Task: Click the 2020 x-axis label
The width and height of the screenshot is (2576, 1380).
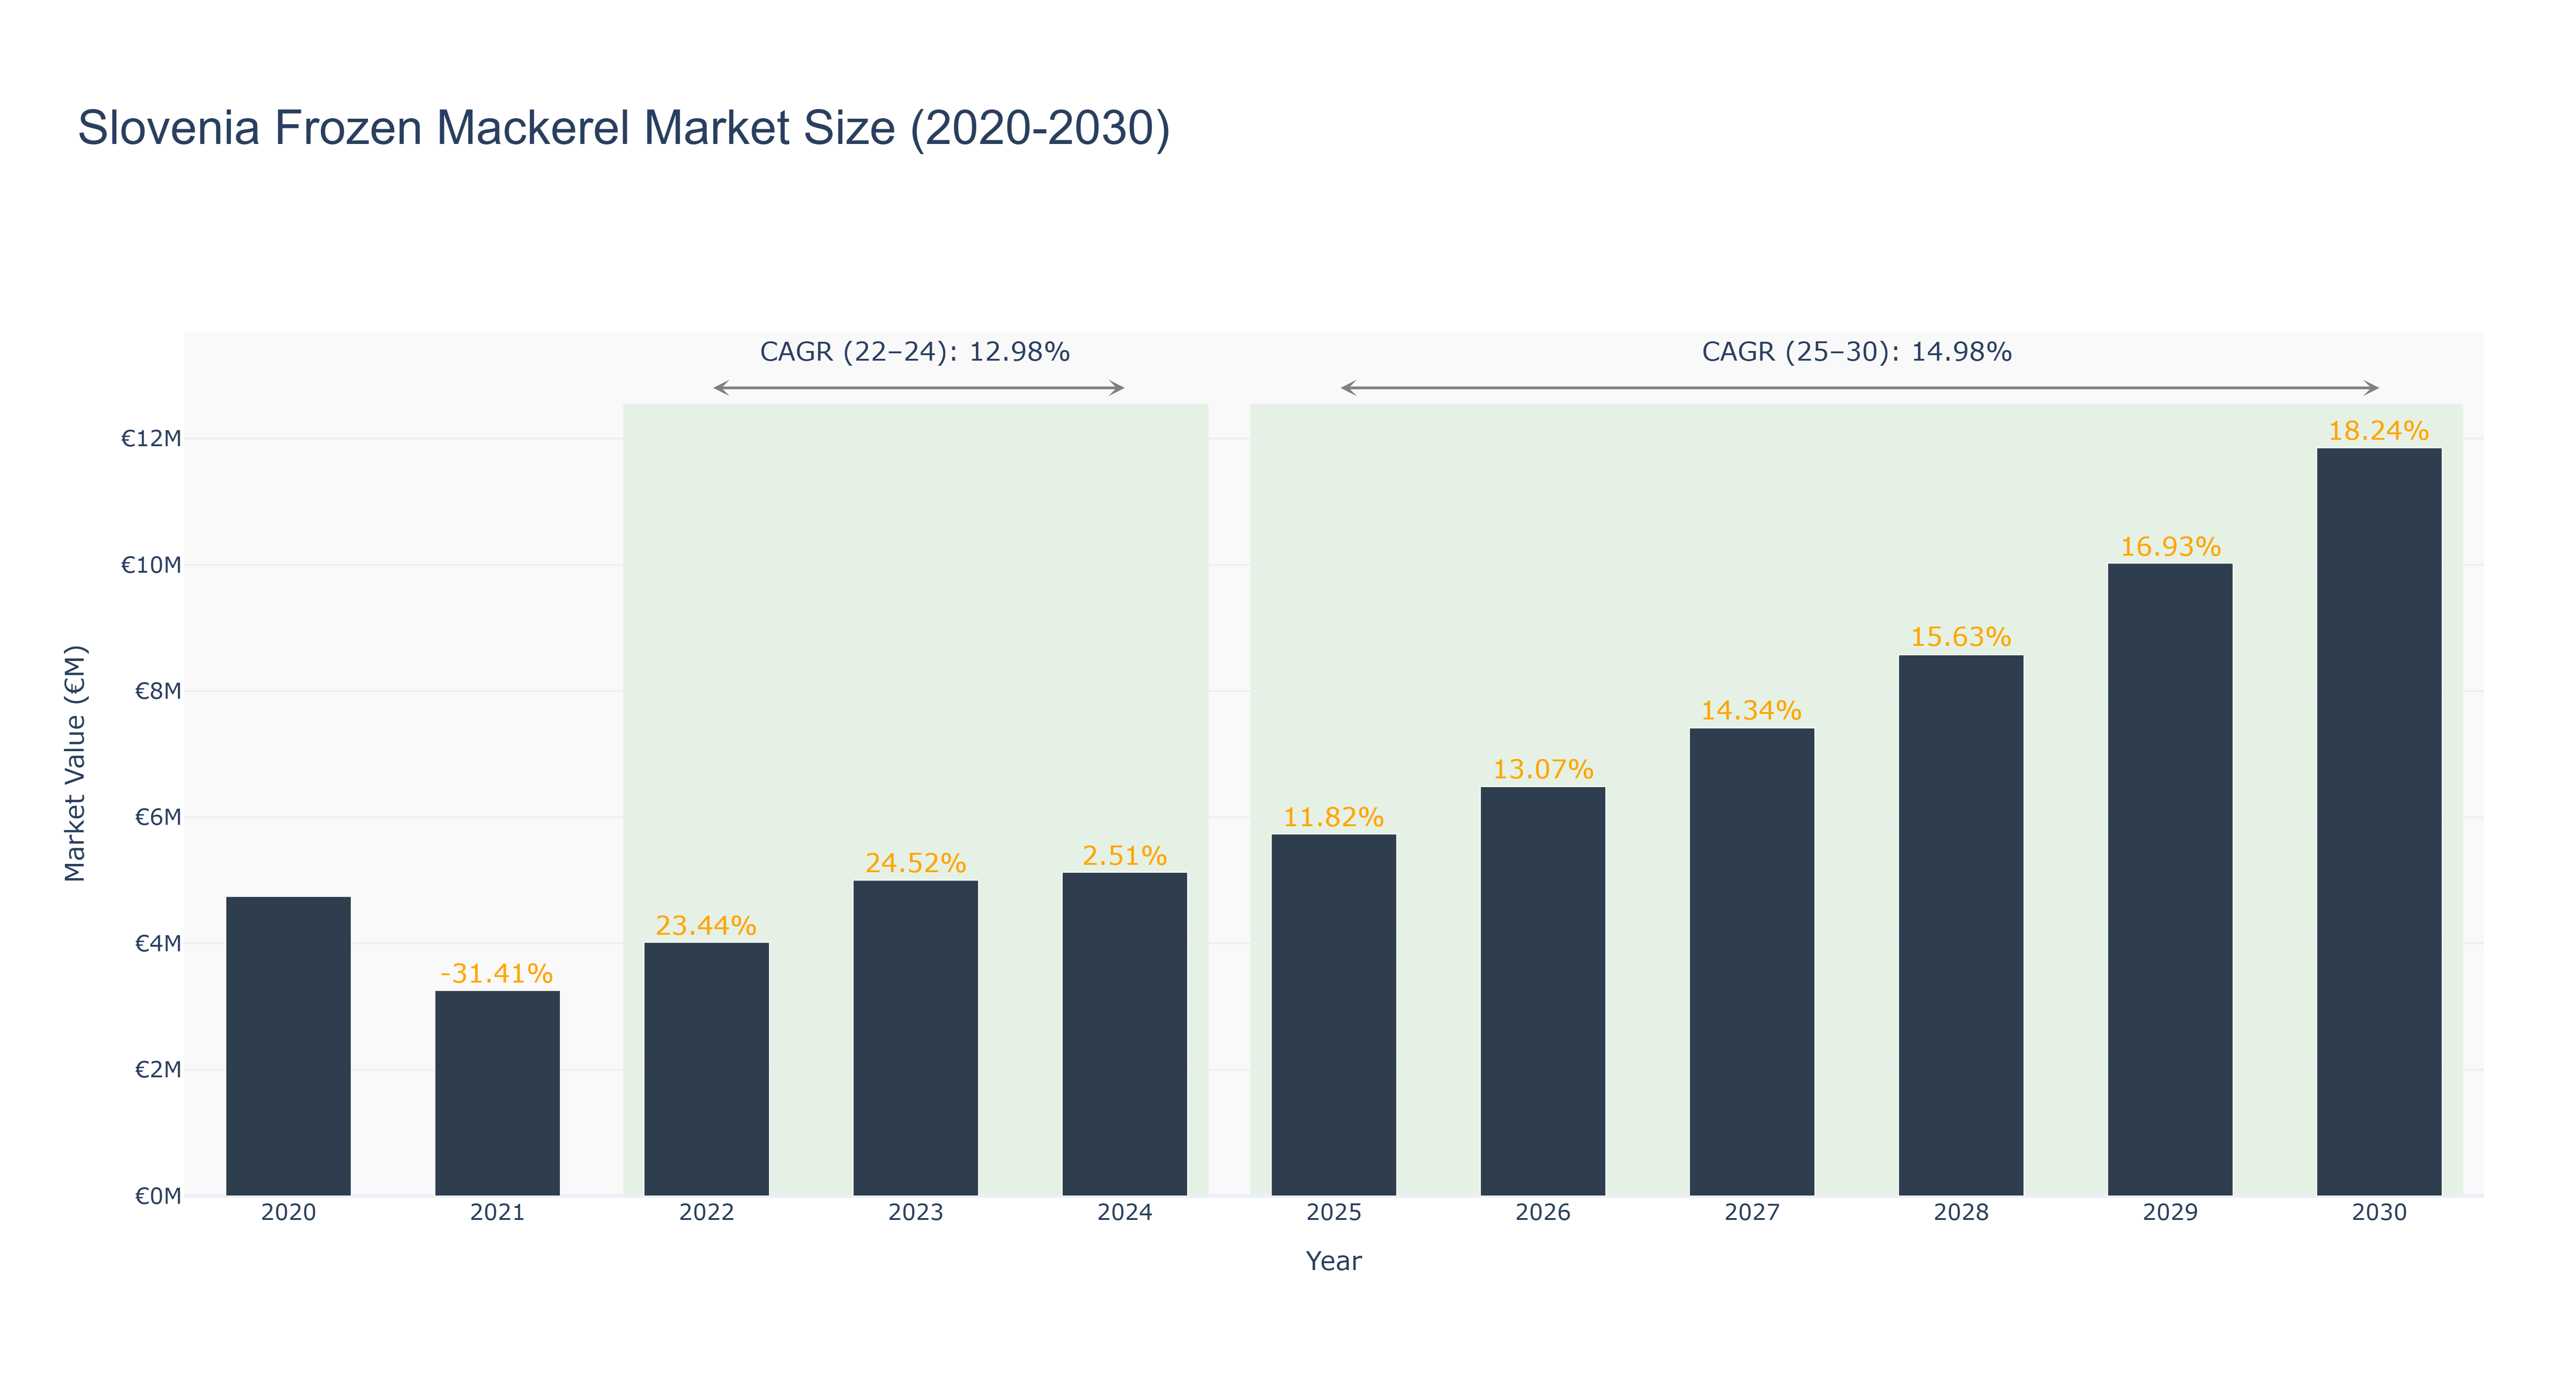Action: coord(288,1212)
